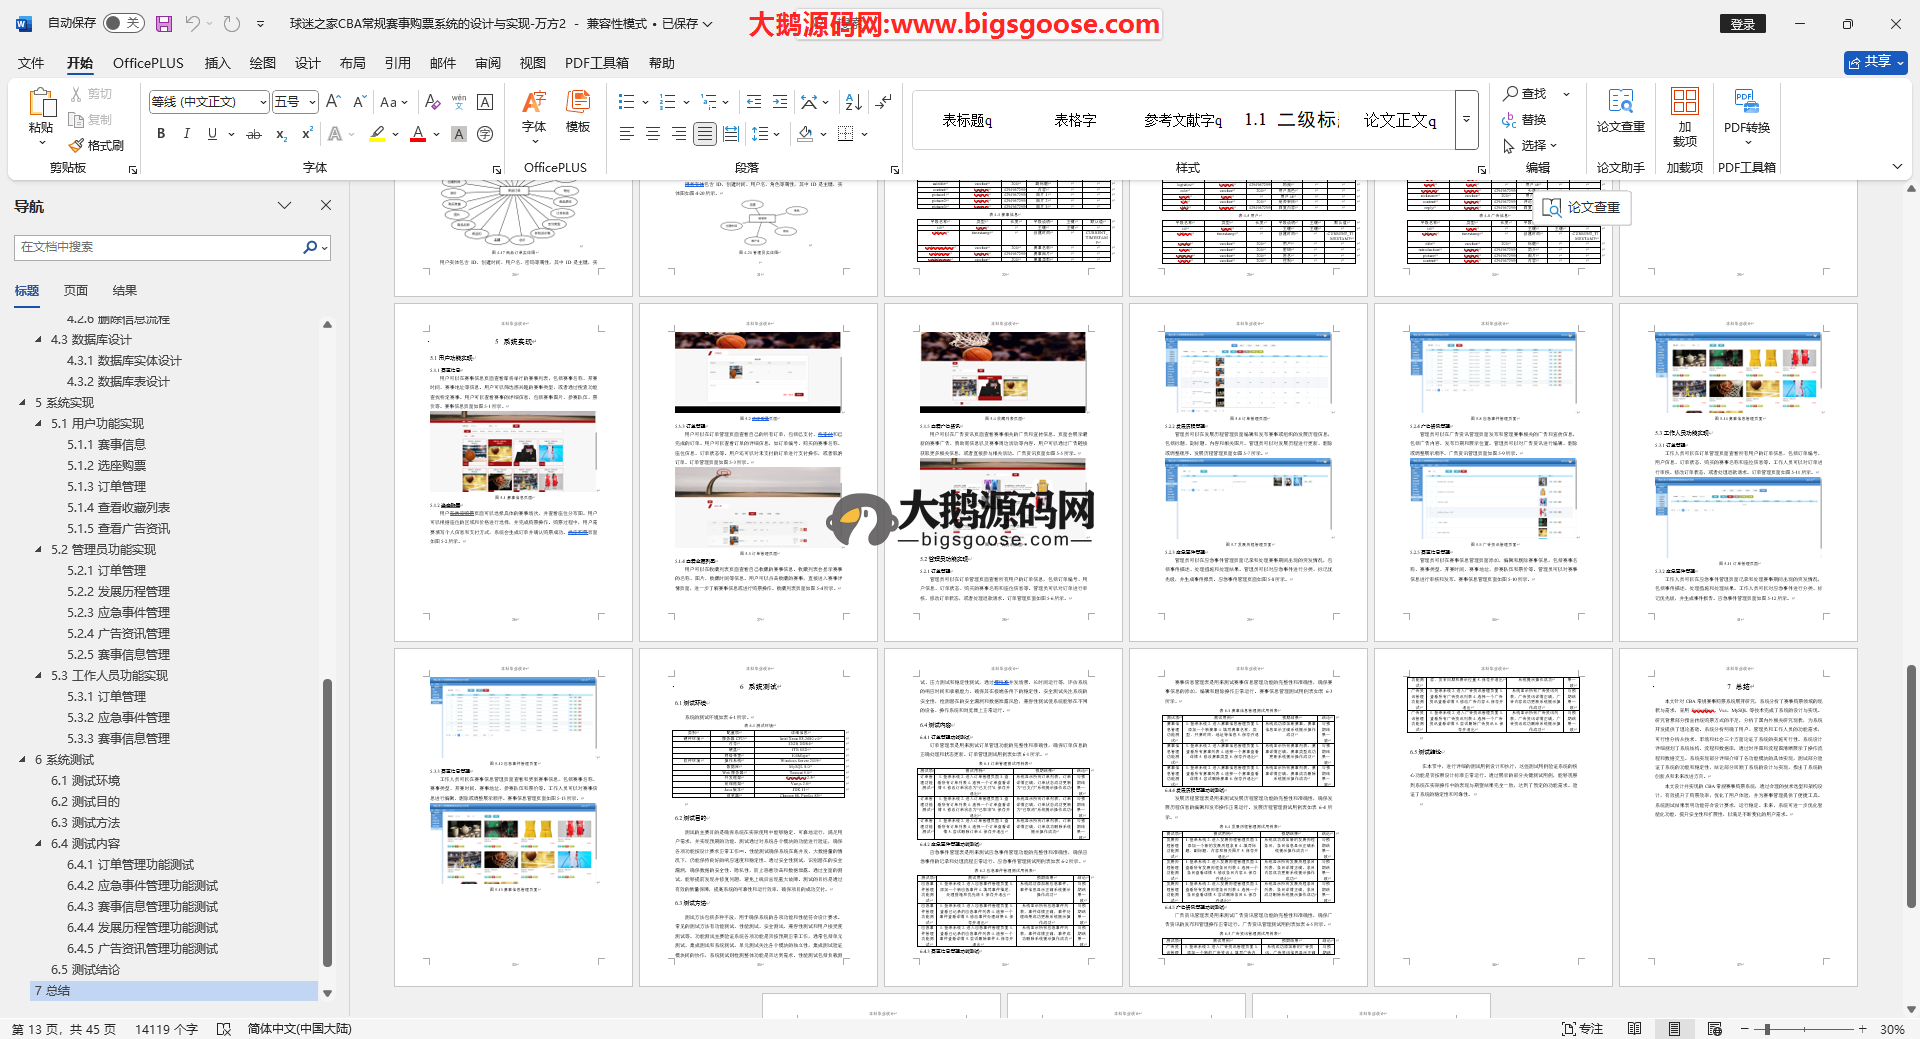Click the Paper Check (论文查重) ribbon icon
The width and height of the screenshot is (1920, 1039).
point(1620,110)
